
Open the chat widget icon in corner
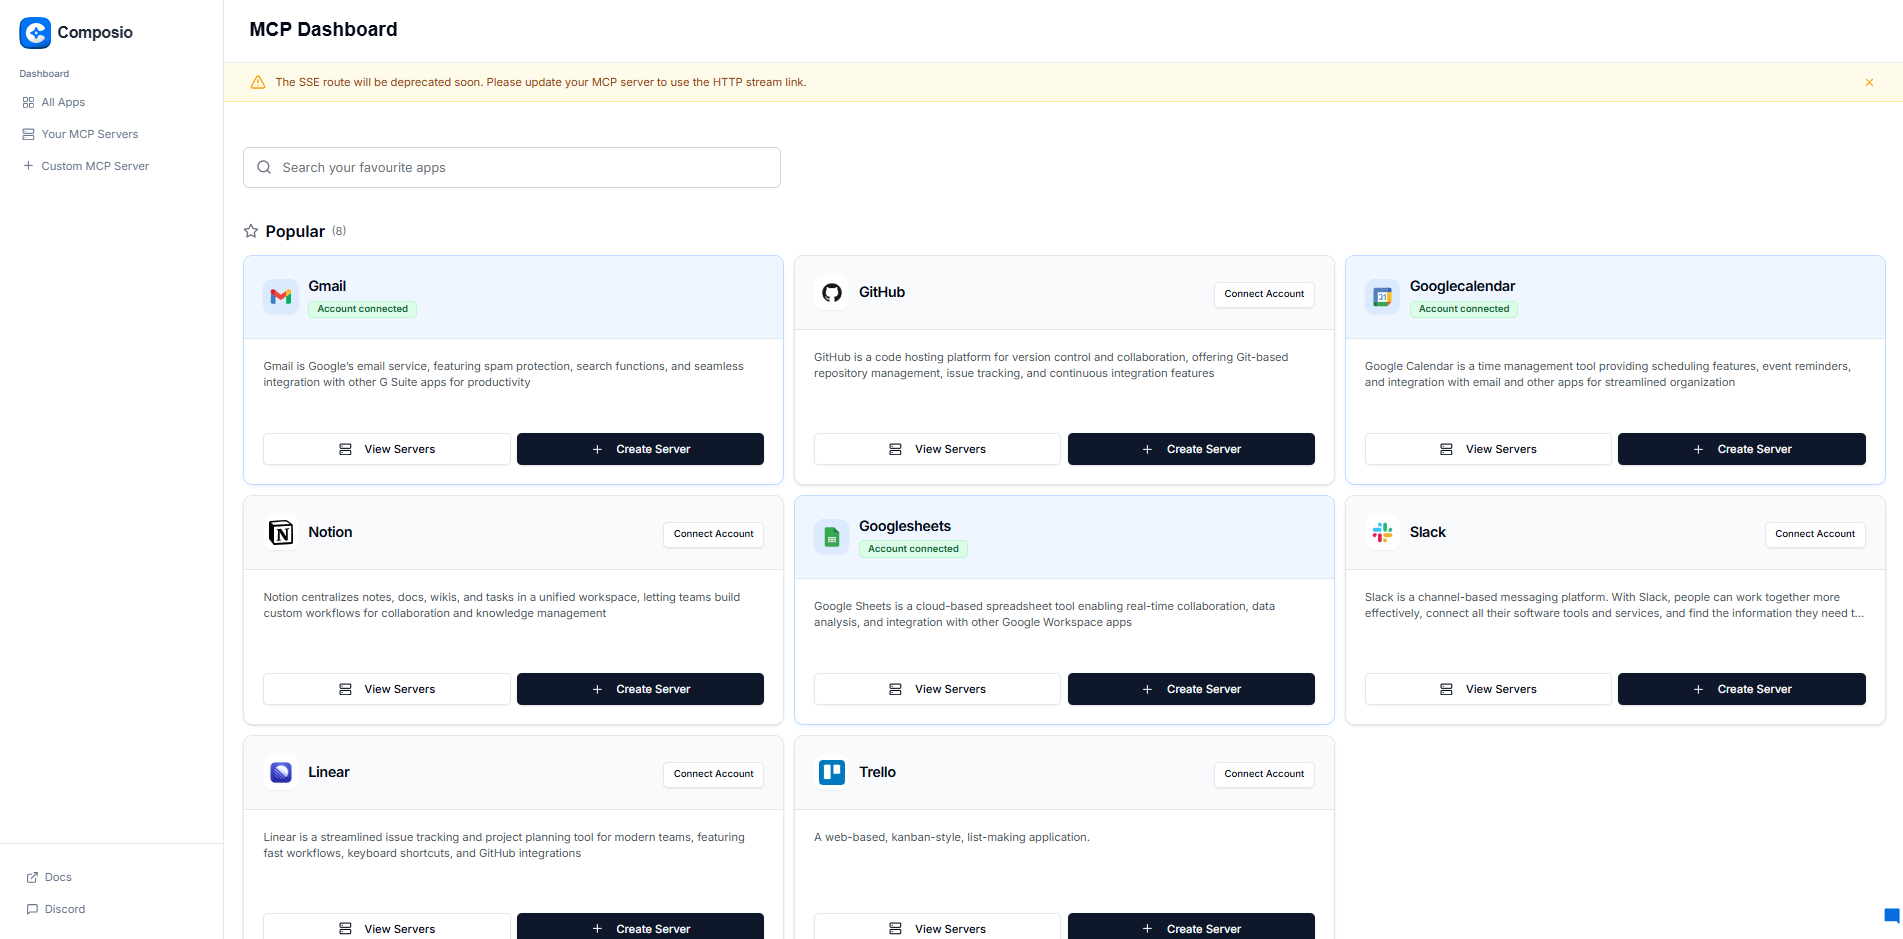[x=1890, y=915]
